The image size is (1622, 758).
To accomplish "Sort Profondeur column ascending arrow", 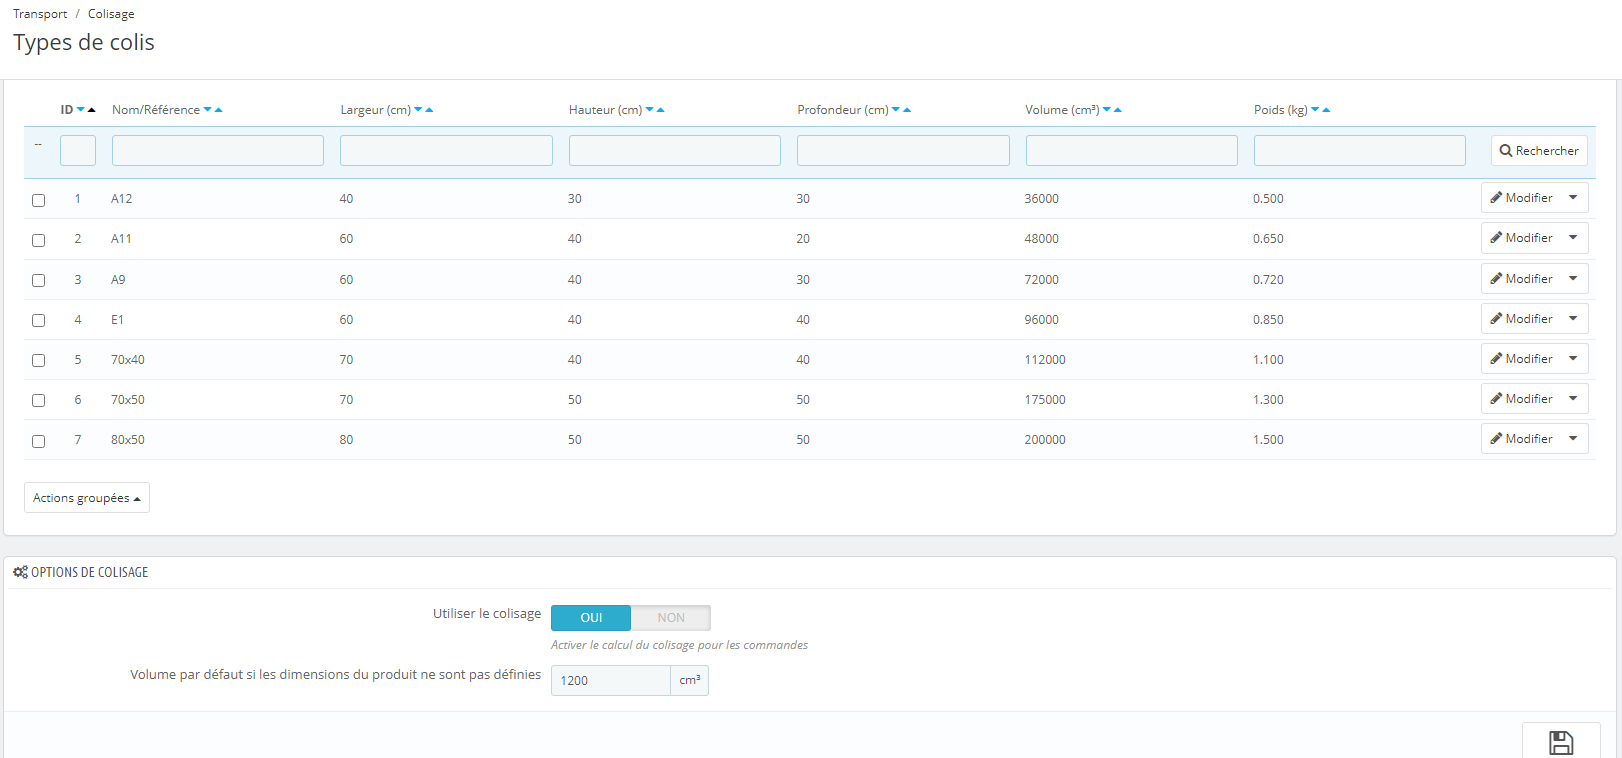I will click(x=907, y=110).
